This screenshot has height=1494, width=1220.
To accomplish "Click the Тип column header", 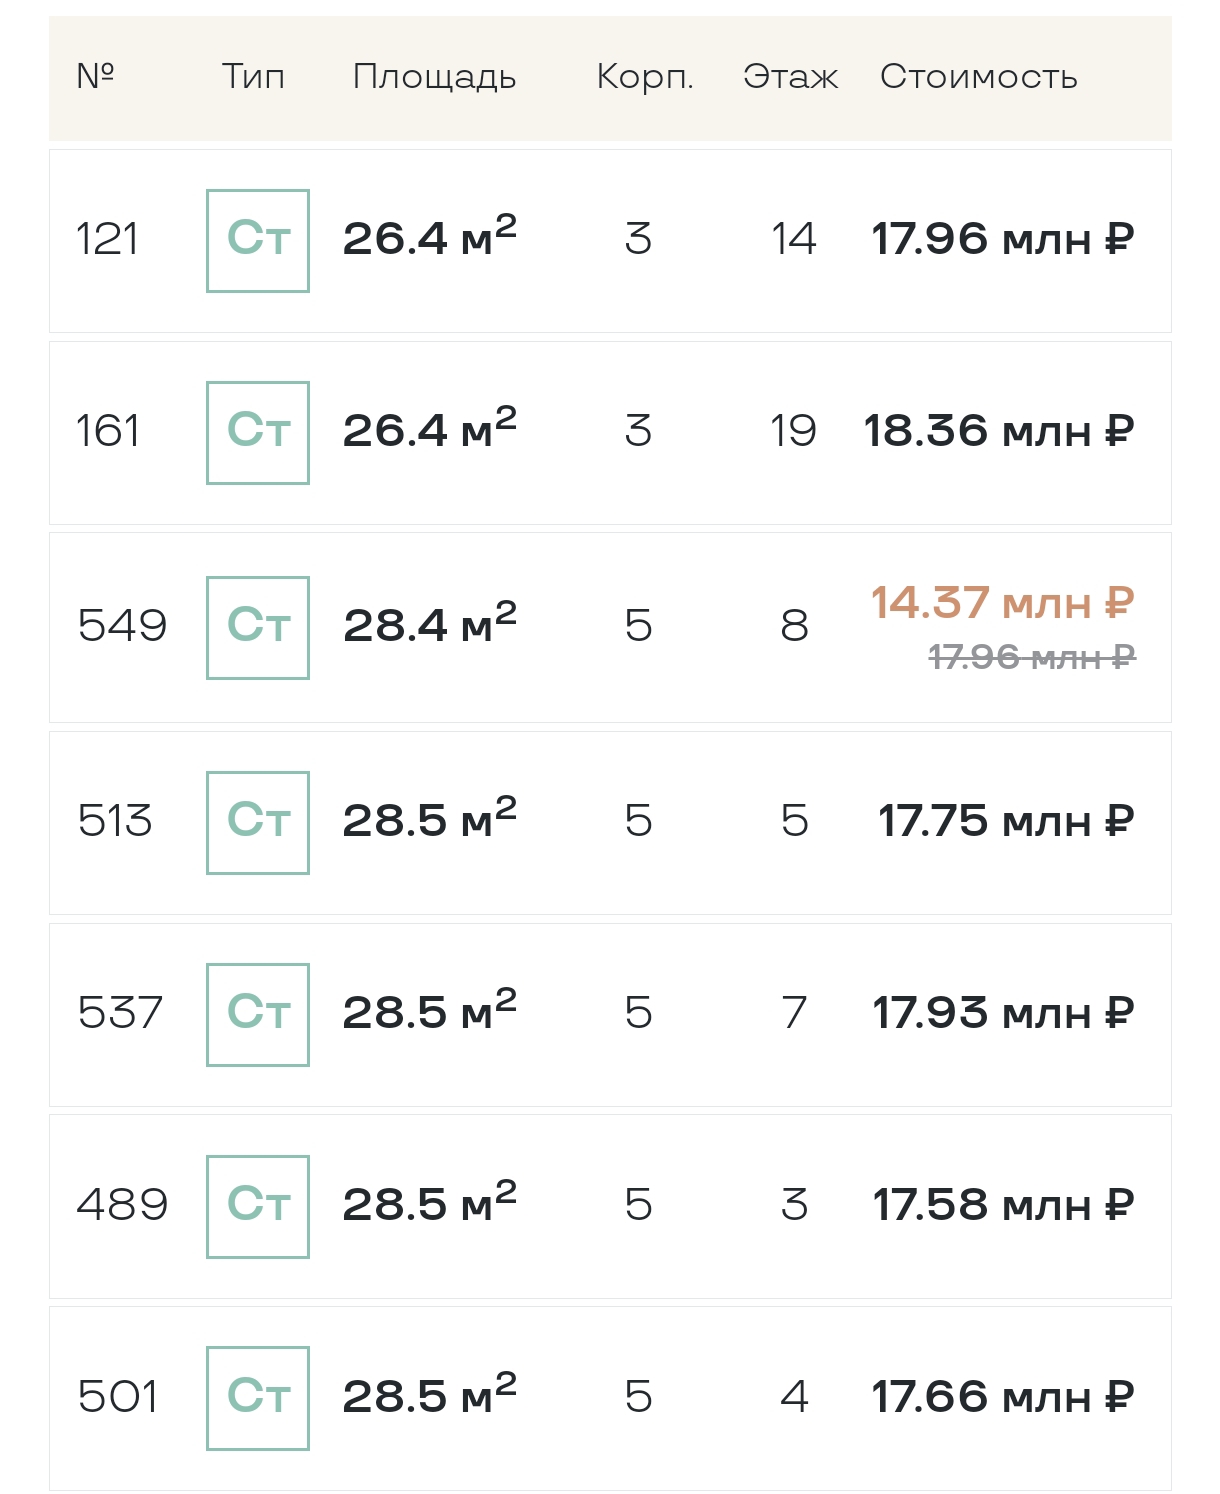I will tap(253, 76).
